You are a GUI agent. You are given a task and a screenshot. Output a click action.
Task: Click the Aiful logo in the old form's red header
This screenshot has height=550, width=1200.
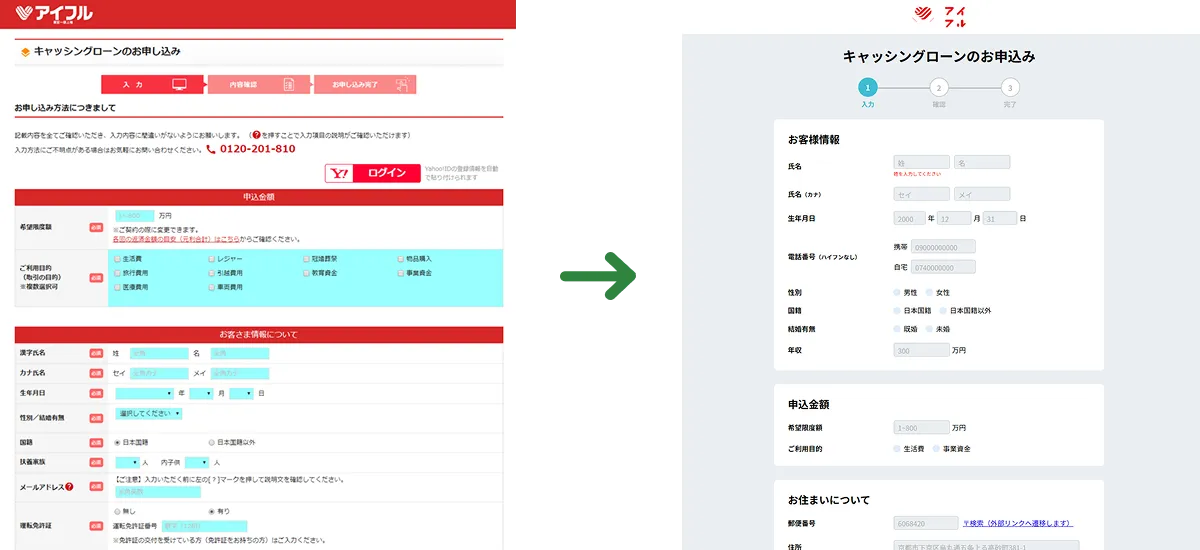56,13
